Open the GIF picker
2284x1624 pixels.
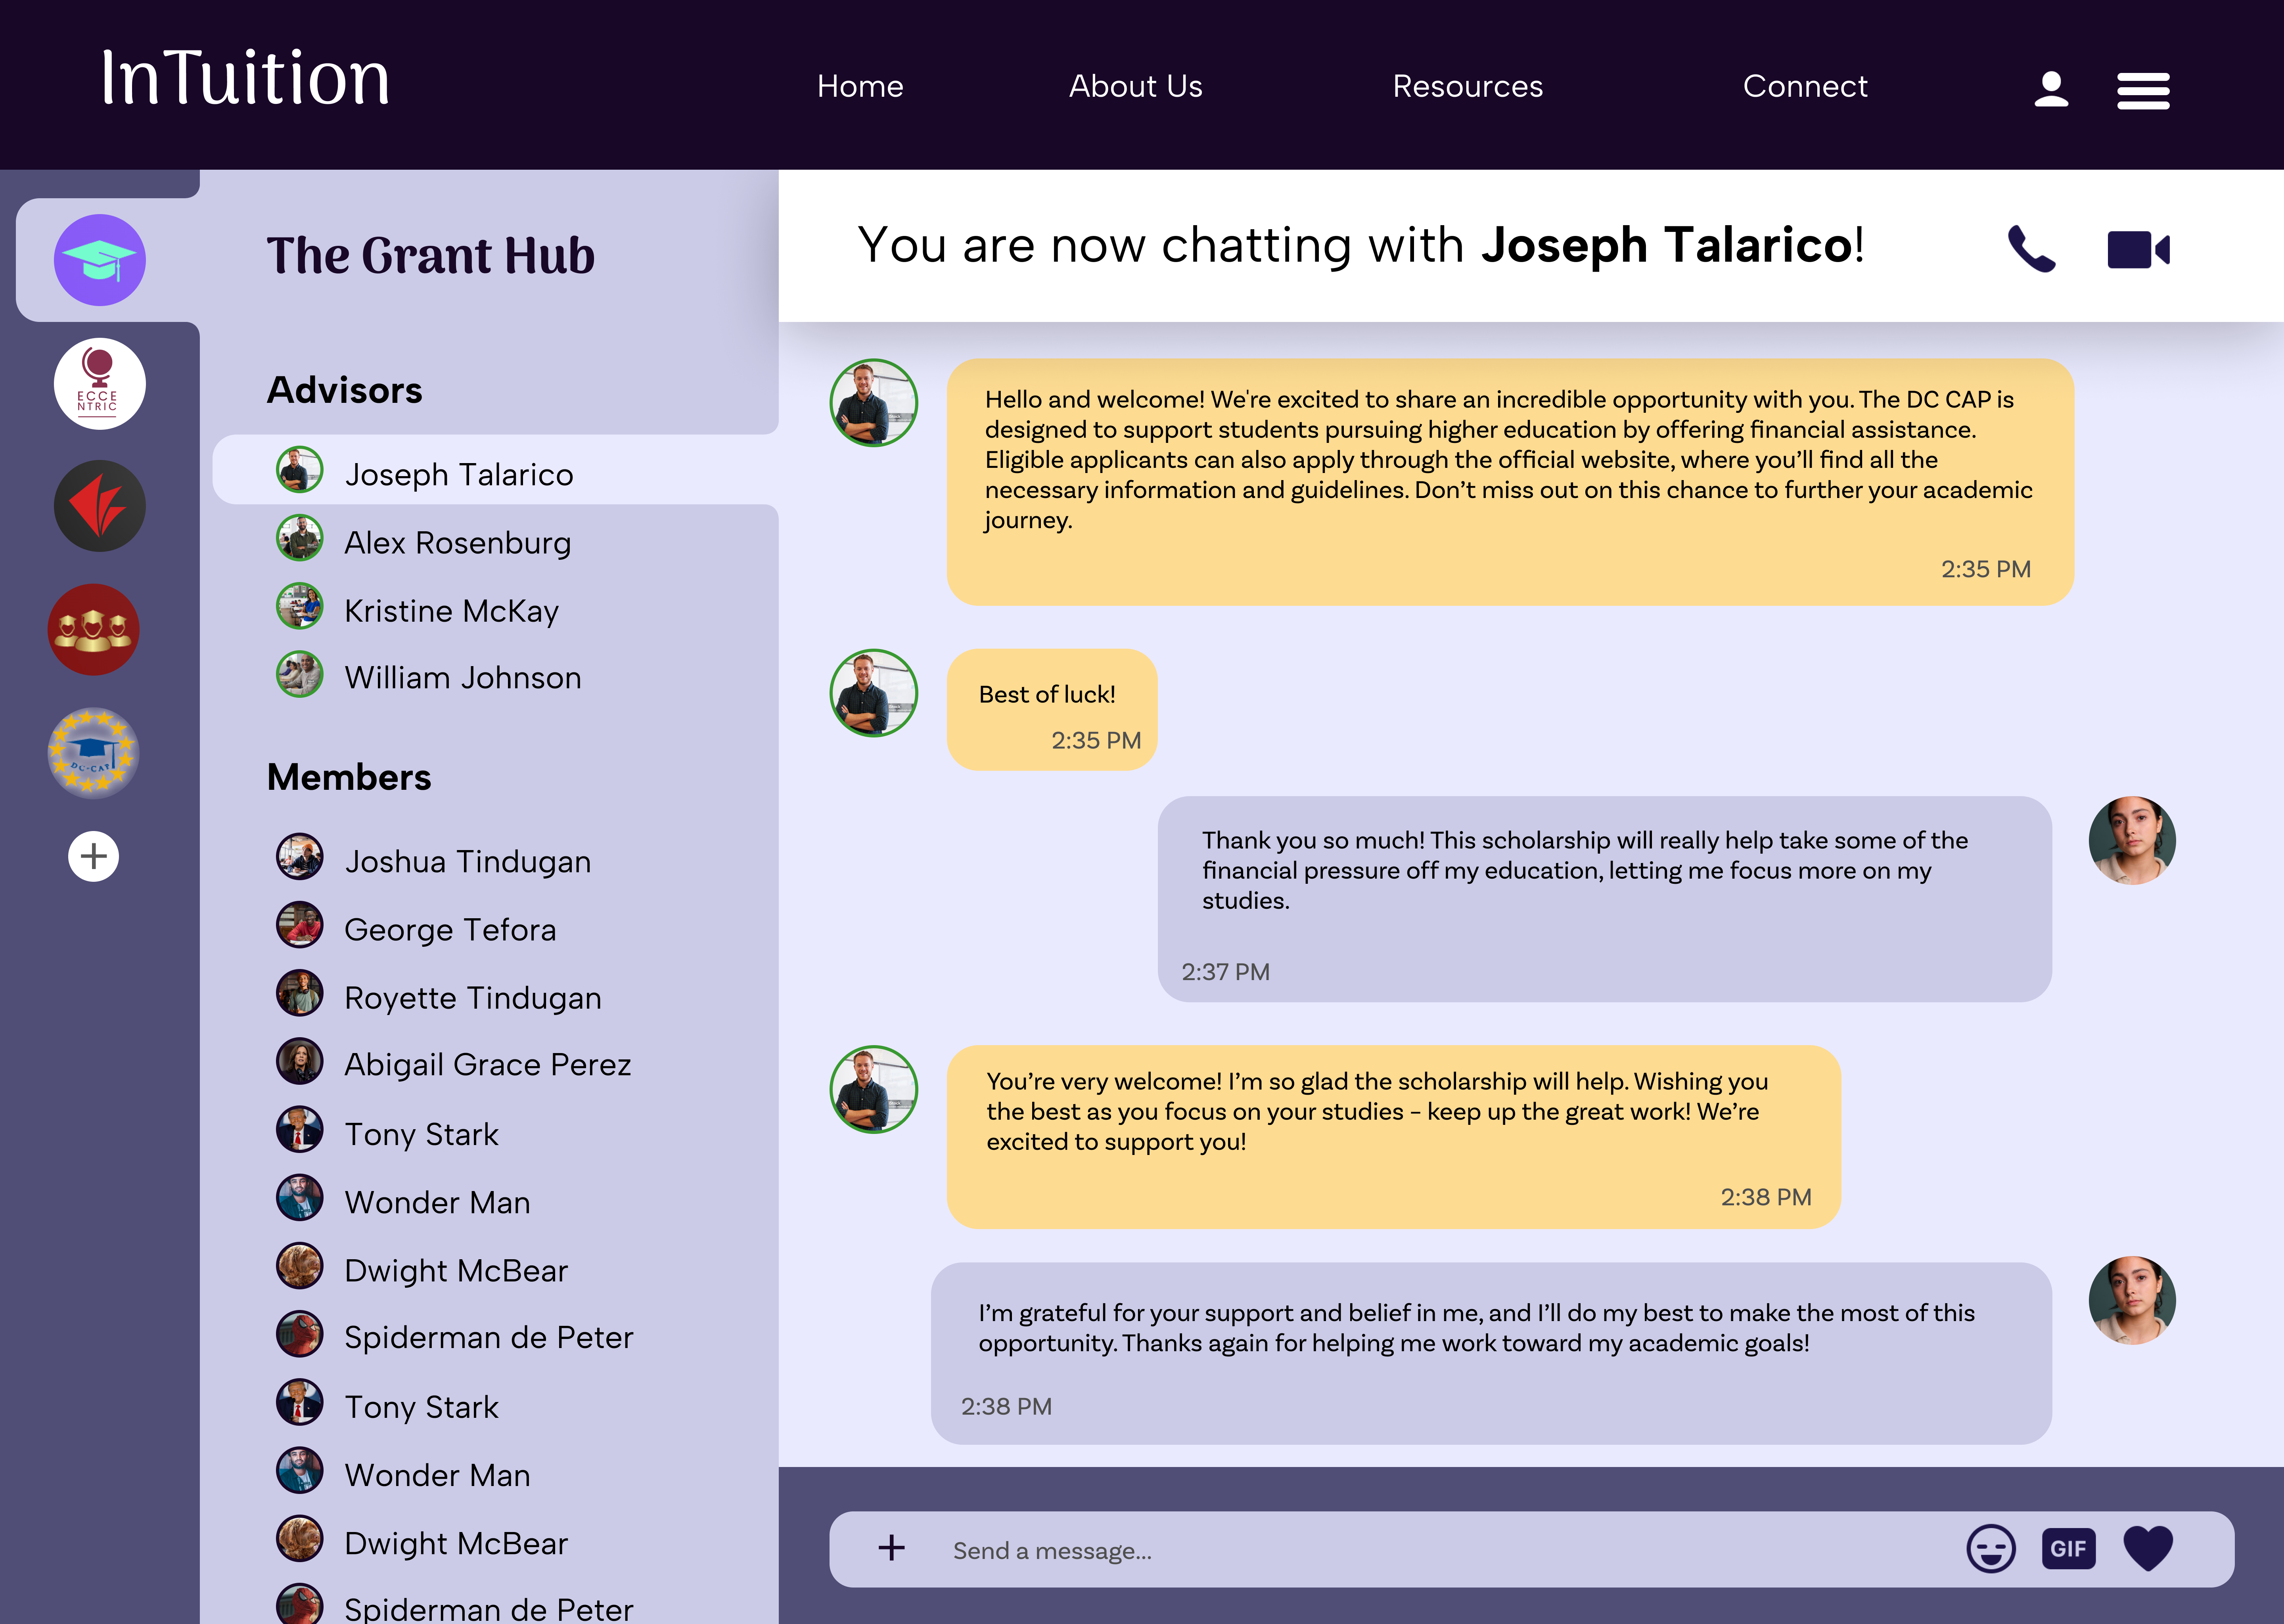point(2069,1549)
